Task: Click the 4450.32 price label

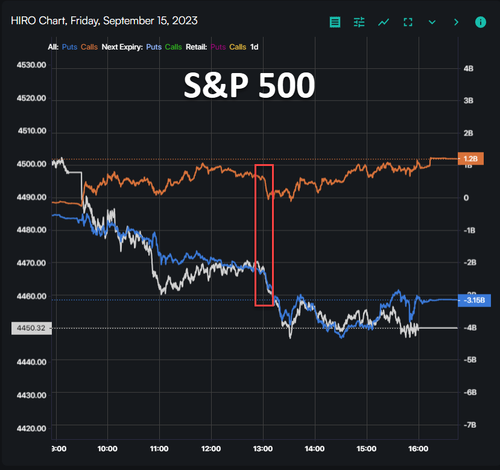Action: (31, 328)
